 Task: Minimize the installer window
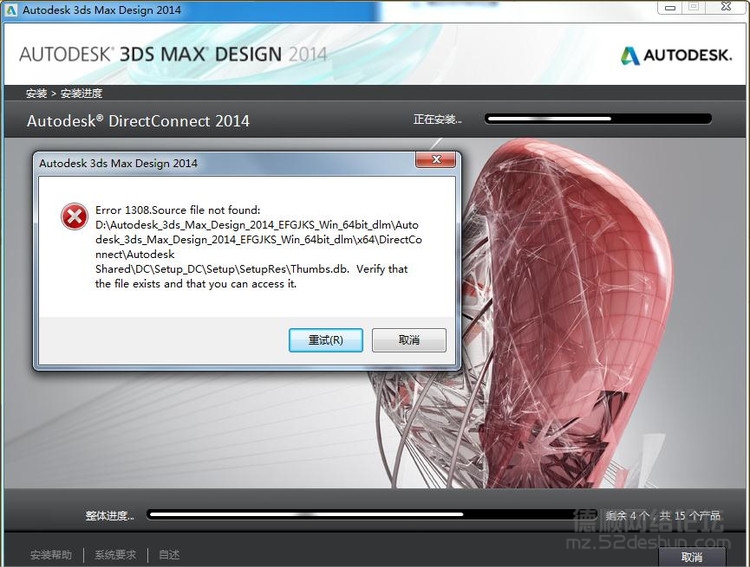[x=670, y=7]
